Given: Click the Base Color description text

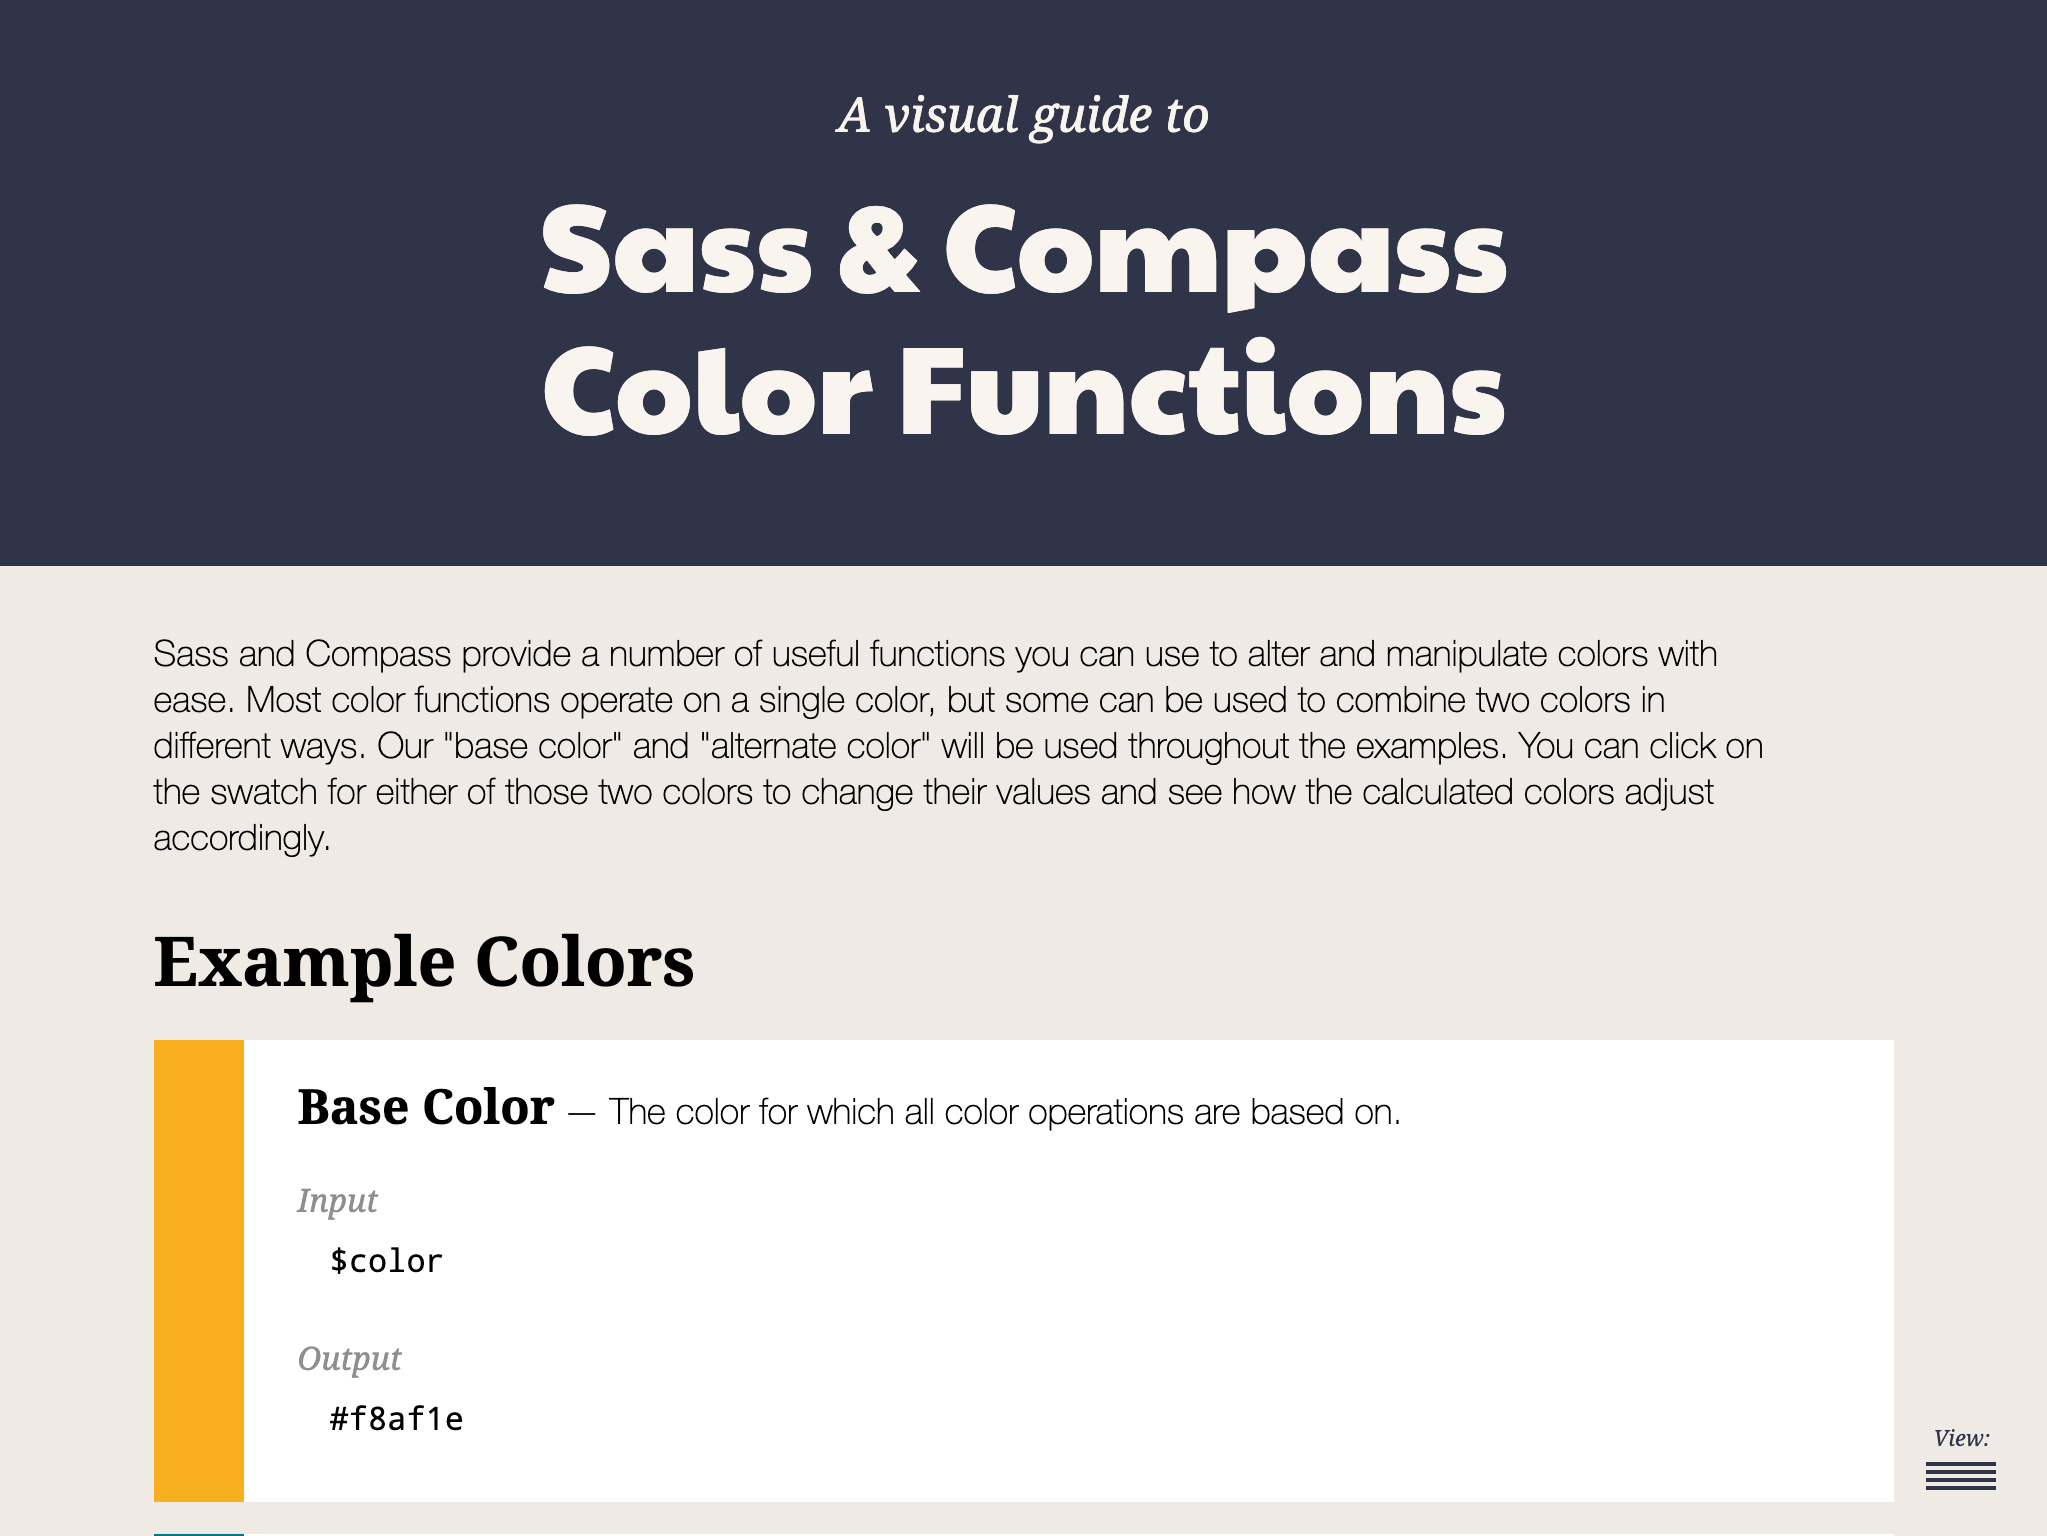Looking at the screenshot, I should pos(1004,1112).
